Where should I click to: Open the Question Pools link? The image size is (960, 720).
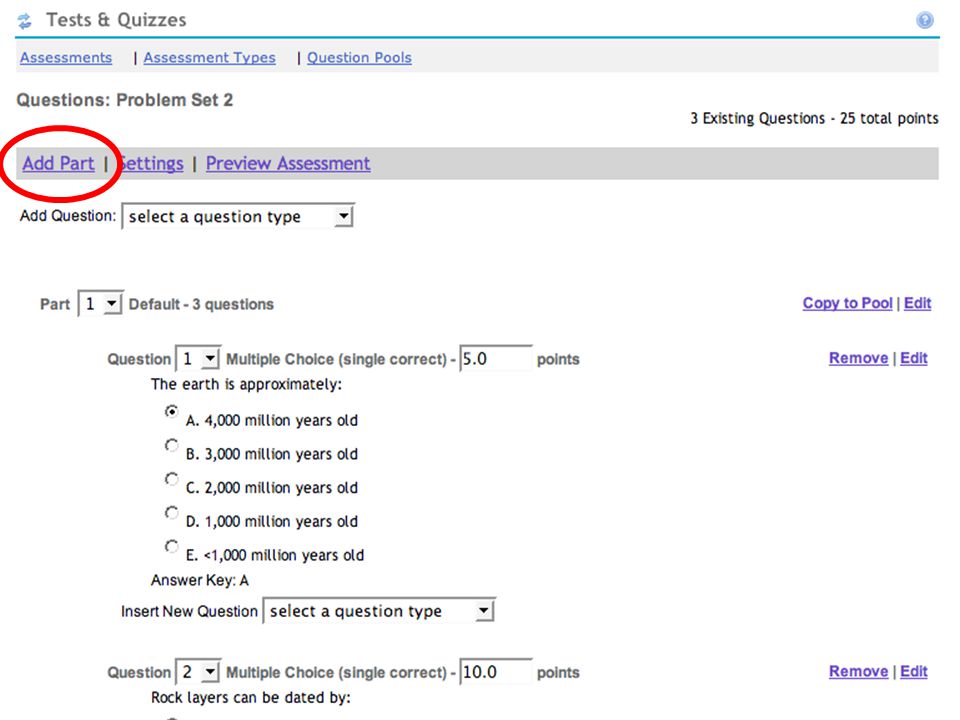(x=359, y=58)
